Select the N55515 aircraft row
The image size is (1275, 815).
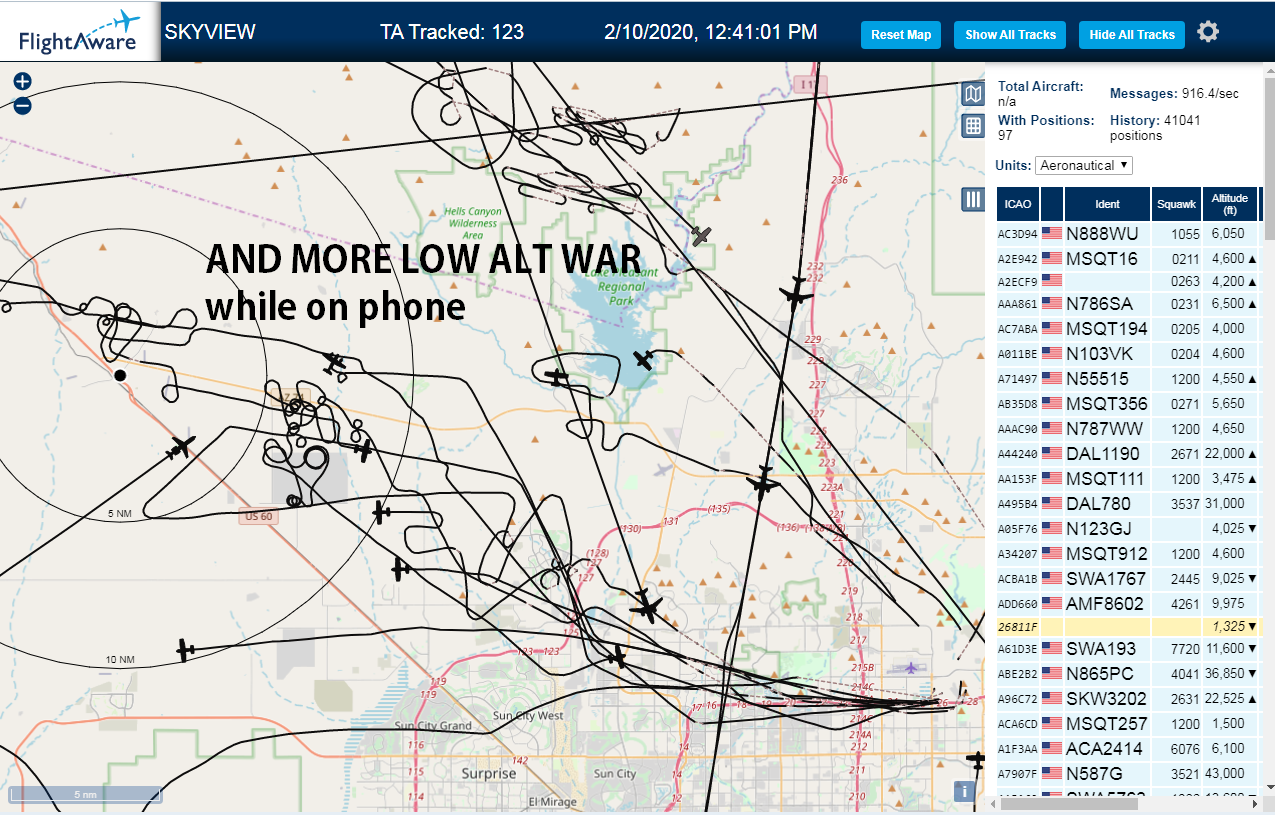[1128, 378]
